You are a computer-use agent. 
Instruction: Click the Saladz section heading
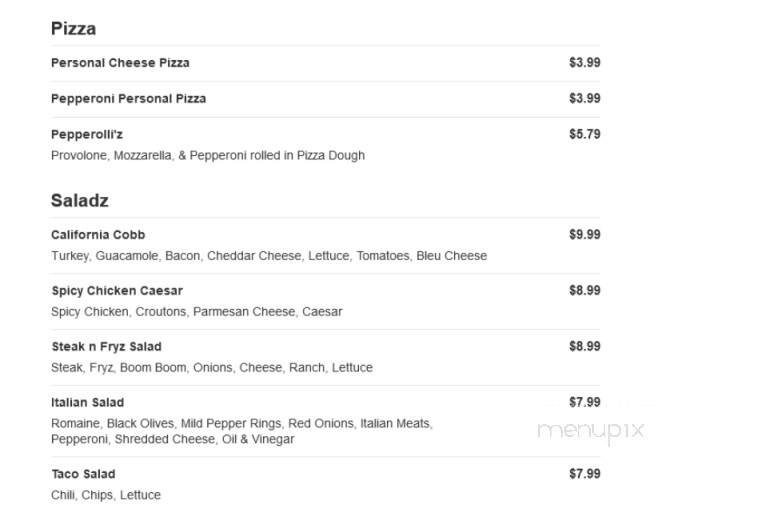pyautogui.click(x=80, y=200)
